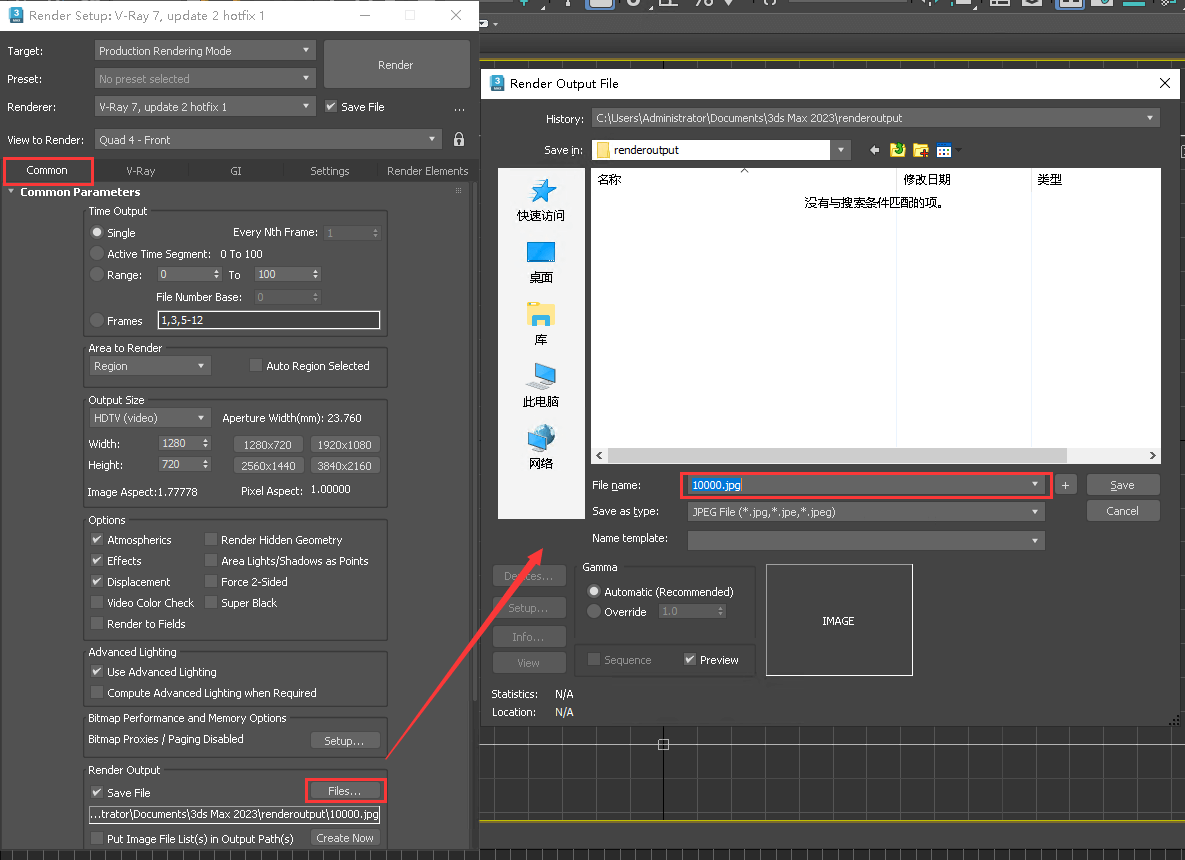Switch to the V-Ray tab
This screenshot has width=1185, height=860.
(x=141, y=171)
